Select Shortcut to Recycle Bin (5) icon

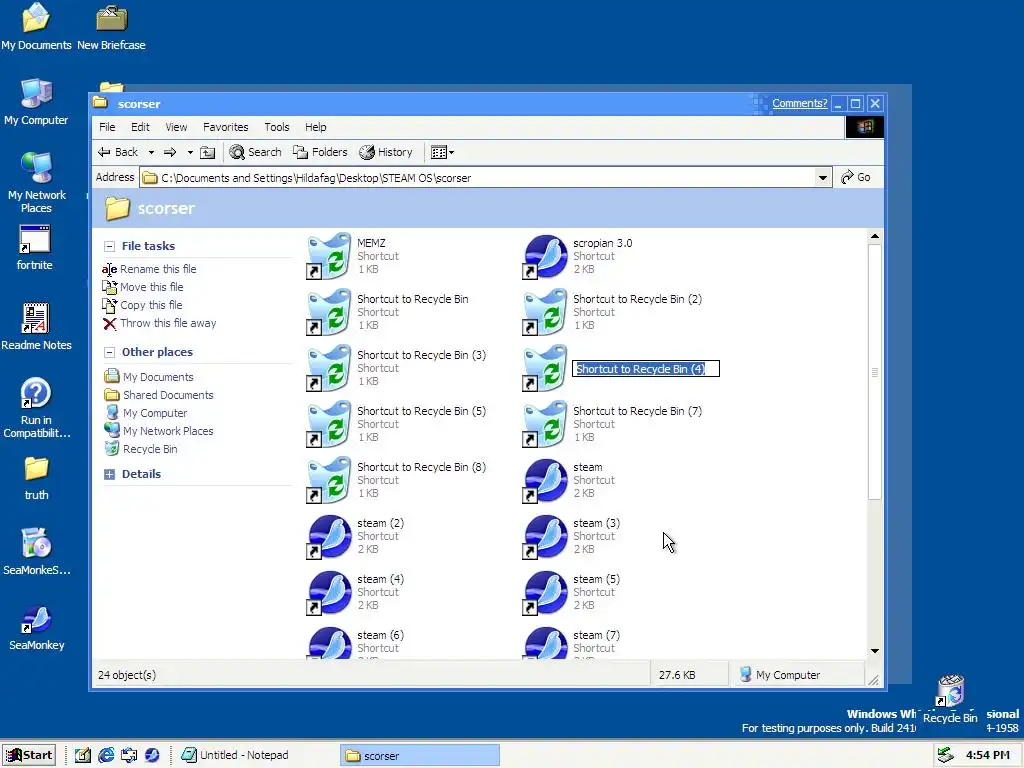click(x=328, y=424)
